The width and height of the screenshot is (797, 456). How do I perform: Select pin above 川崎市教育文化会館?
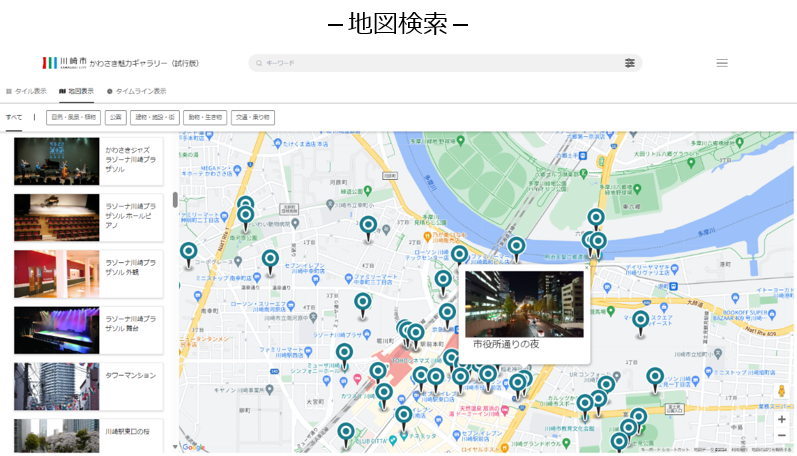pyautogui.click(x=585, y=406)
